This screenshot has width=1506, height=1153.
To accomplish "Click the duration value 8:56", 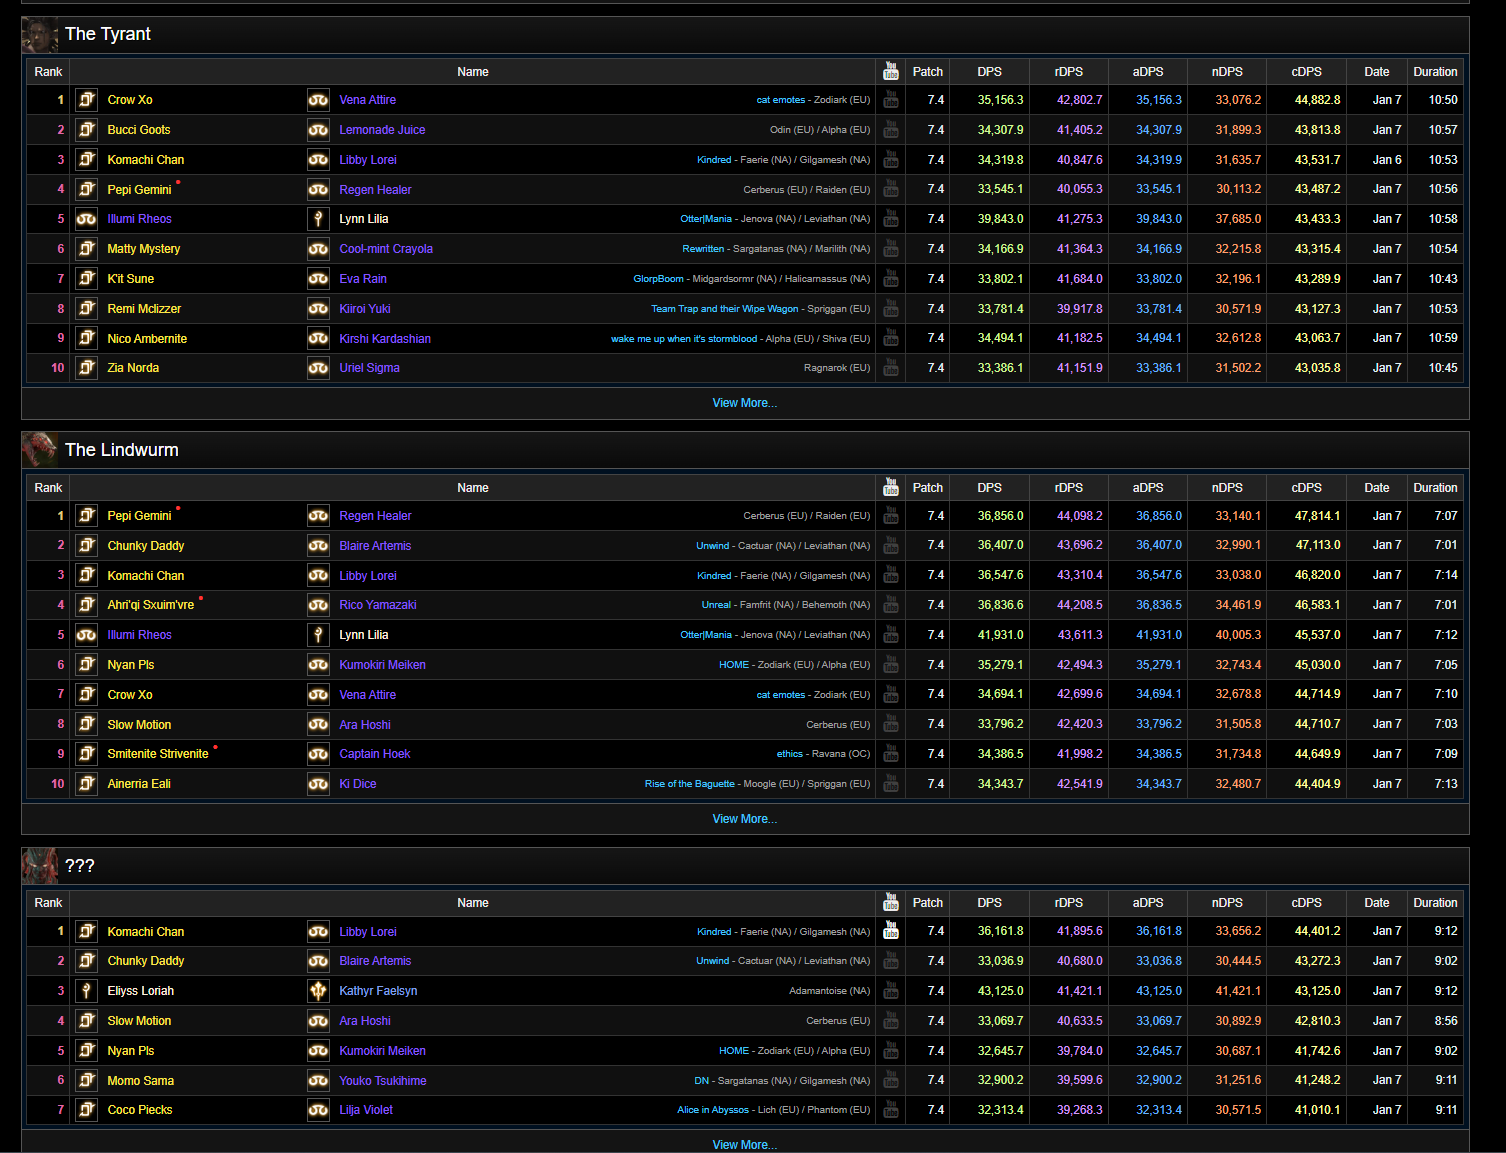I will pos(1446,1021).
